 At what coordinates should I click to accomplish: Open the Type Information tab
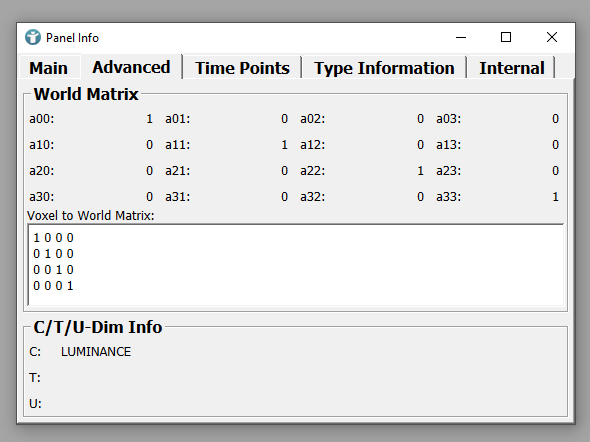tap(384, 68)
